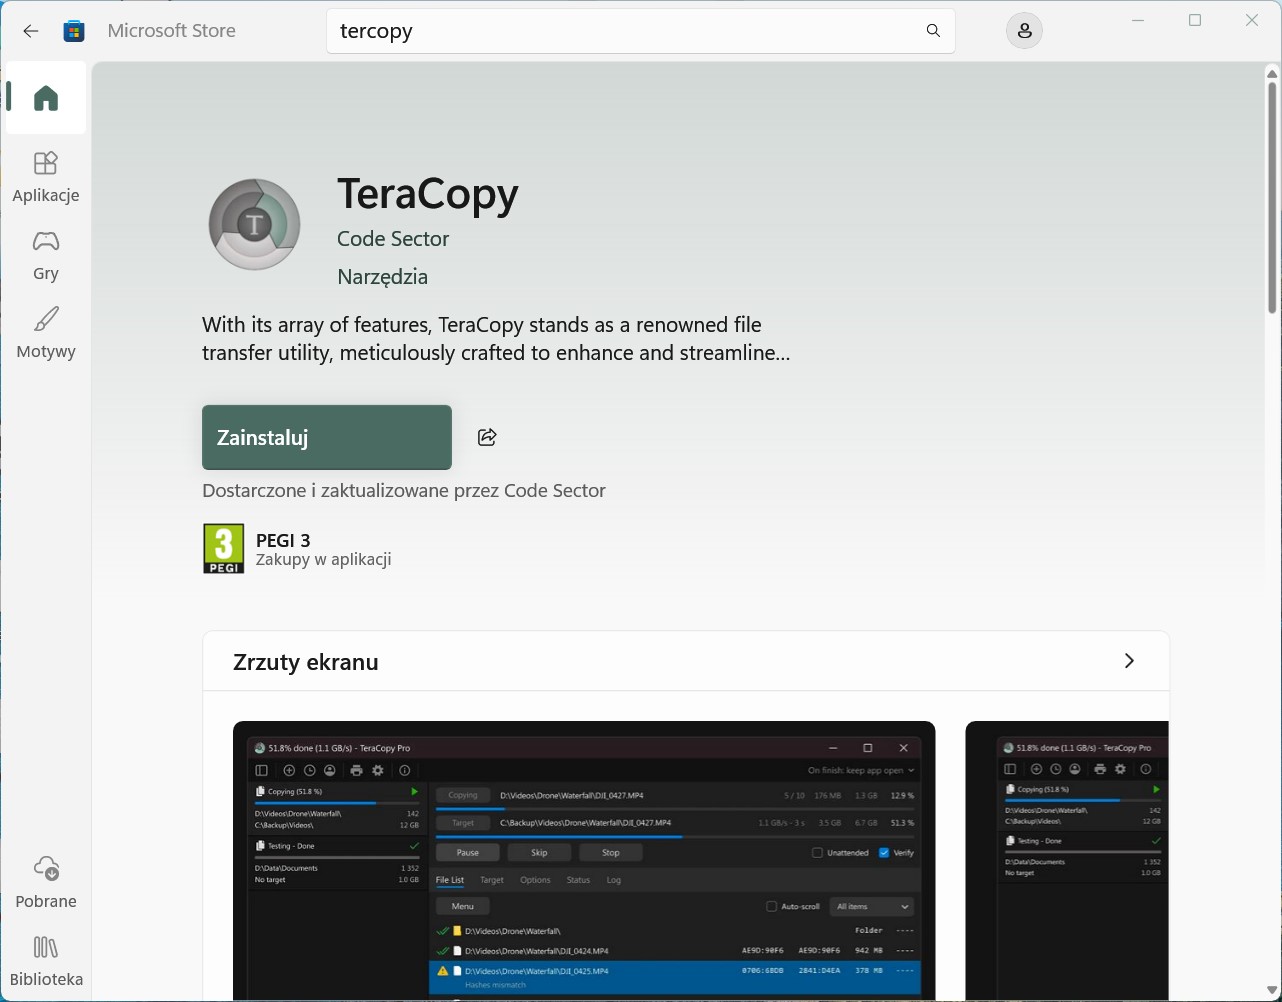This screenshot has width=1282, height=1002.
Task: Open the user profile icon
Action: coord(1024,31)
